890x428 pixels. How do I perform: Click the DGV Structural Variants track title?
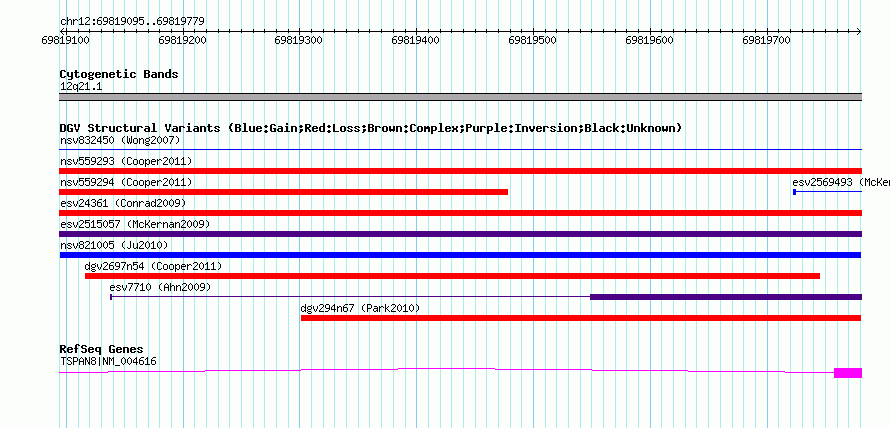click(371, 128)
